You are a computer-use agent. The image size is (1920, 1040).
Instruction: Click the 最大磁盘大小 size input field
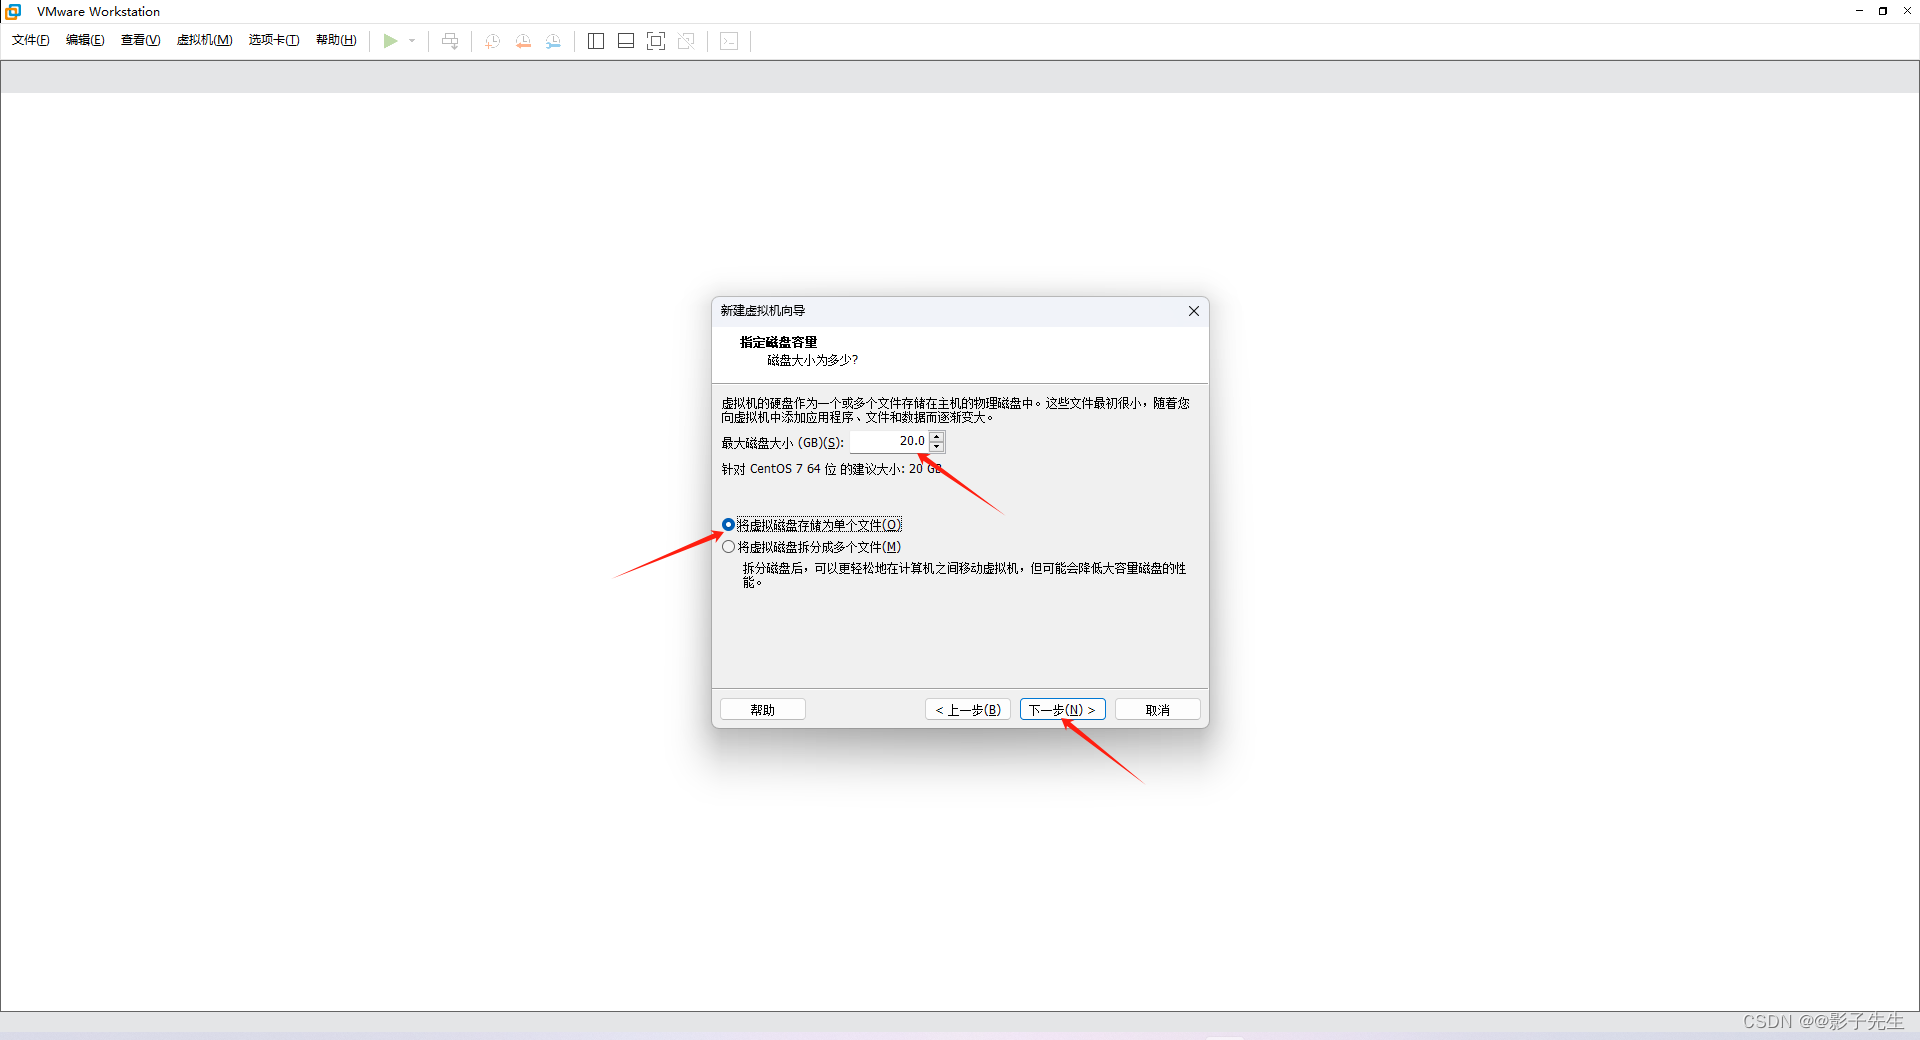pyautogui.click(x=889, y=441)
